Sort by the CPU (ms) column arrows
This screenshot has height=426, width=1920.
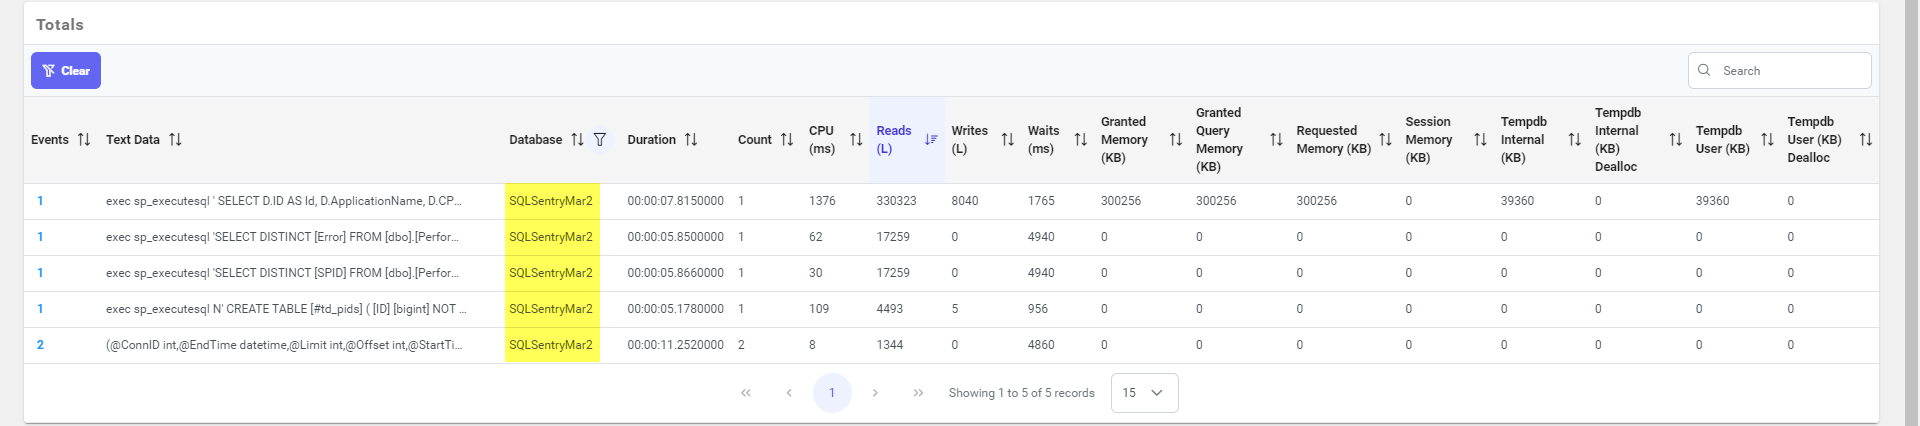856,140
